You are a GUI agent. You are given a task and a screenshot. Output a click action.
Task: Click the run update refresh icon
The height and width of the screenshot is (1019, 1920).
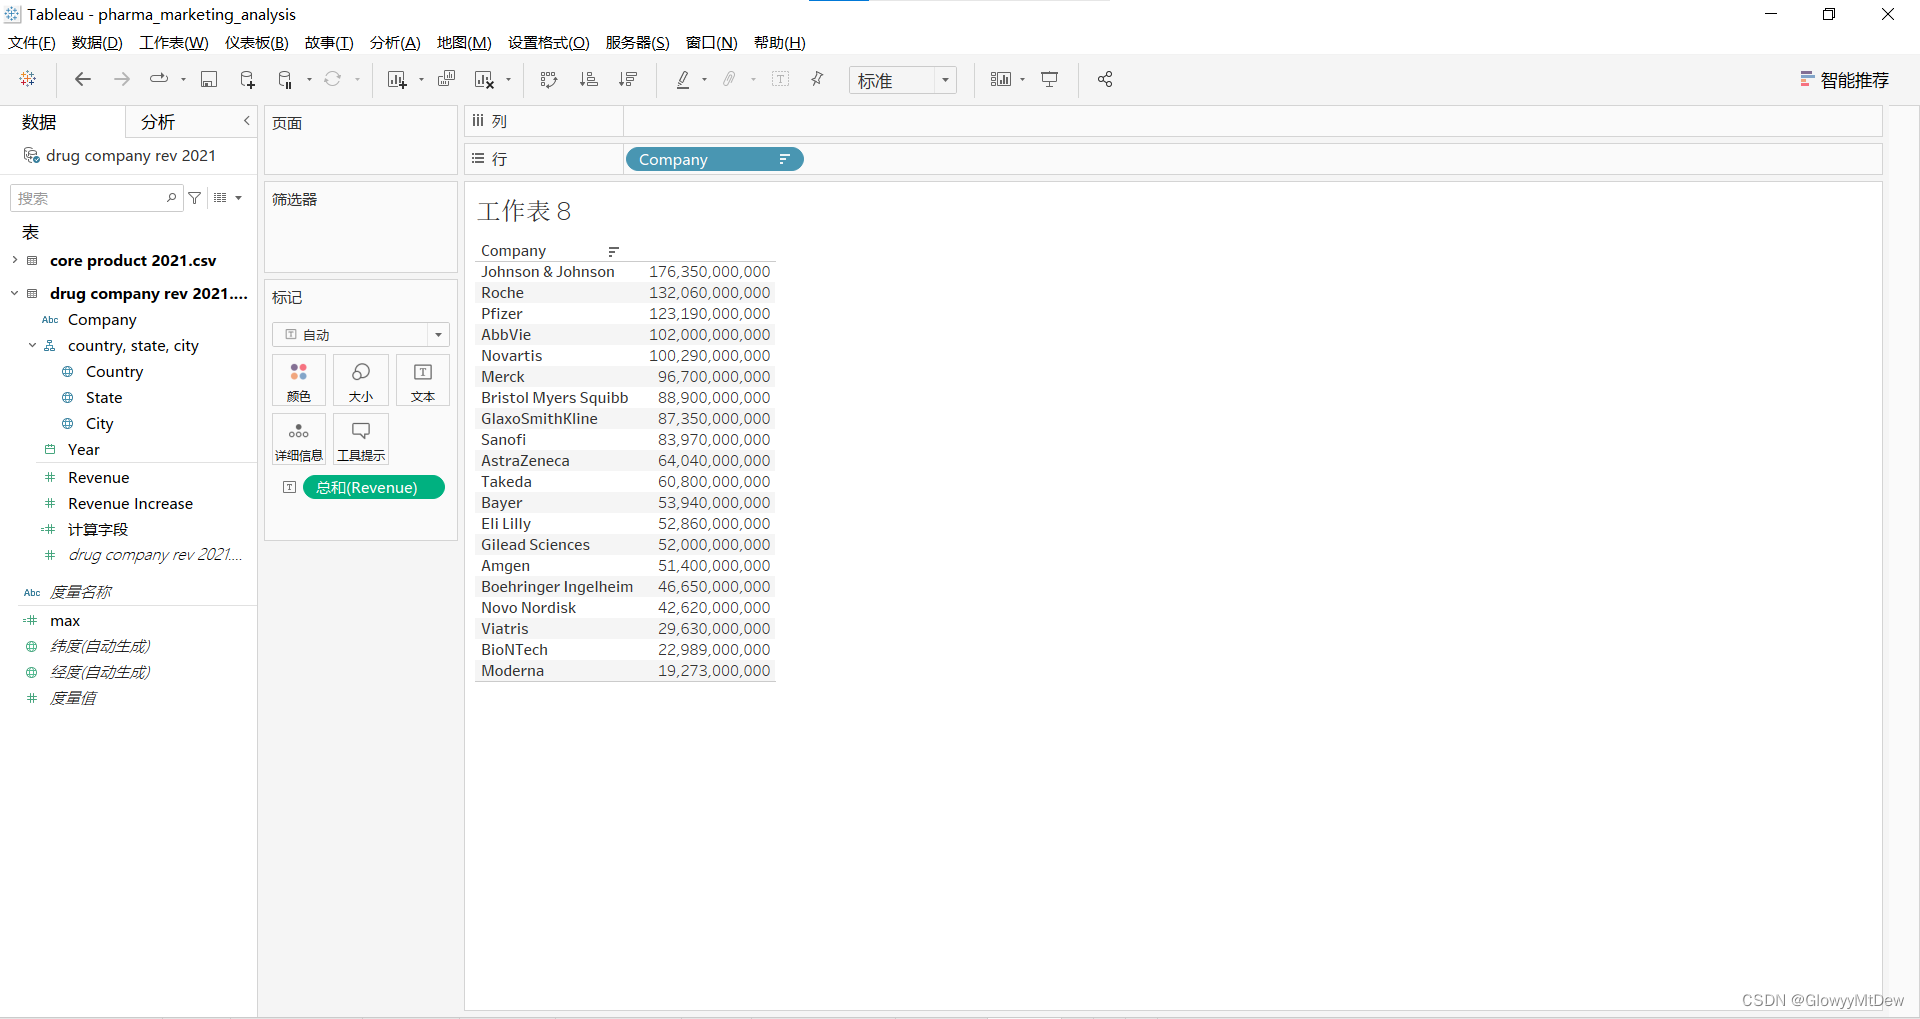pyautogui.click(x=333, y=79)
